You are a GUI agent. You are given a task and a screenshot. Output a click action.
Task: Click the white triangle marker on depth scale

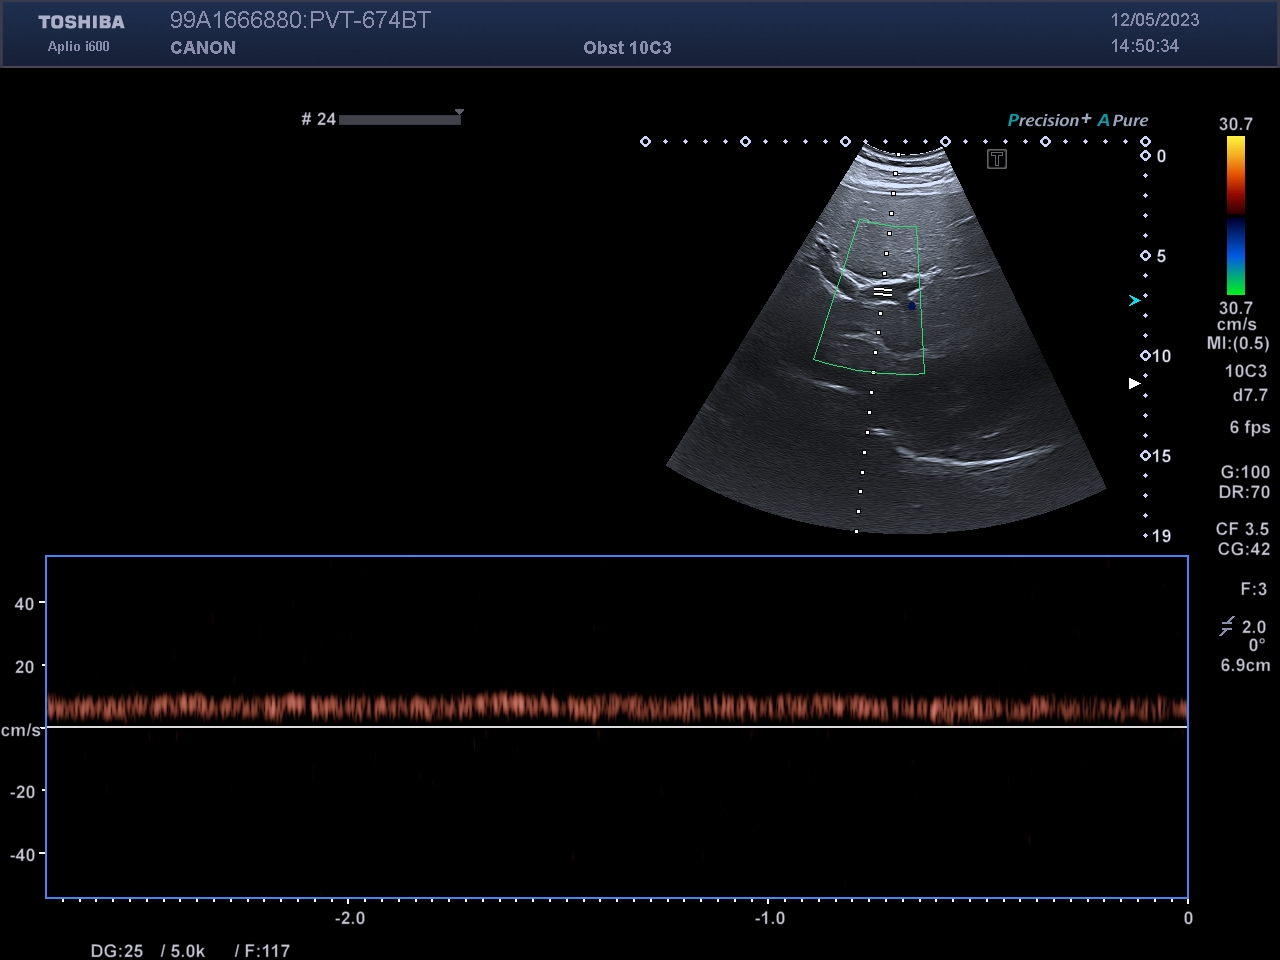coord(1134,383)
